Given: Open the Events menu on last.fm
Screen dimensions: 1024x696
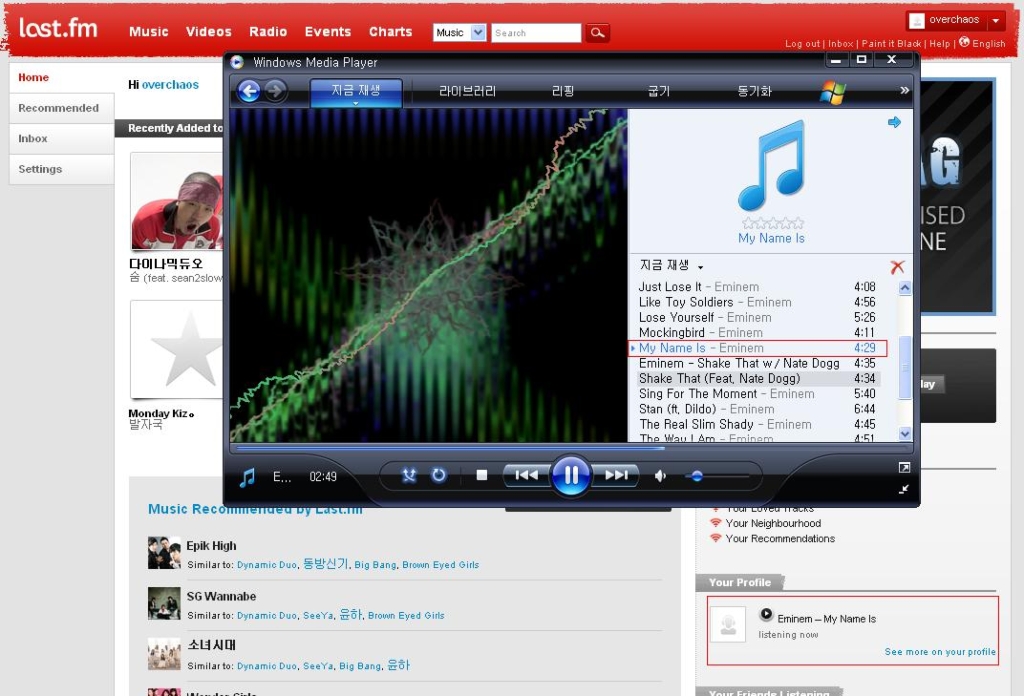Looking at the screenshot, I should [x=328, y=31].
